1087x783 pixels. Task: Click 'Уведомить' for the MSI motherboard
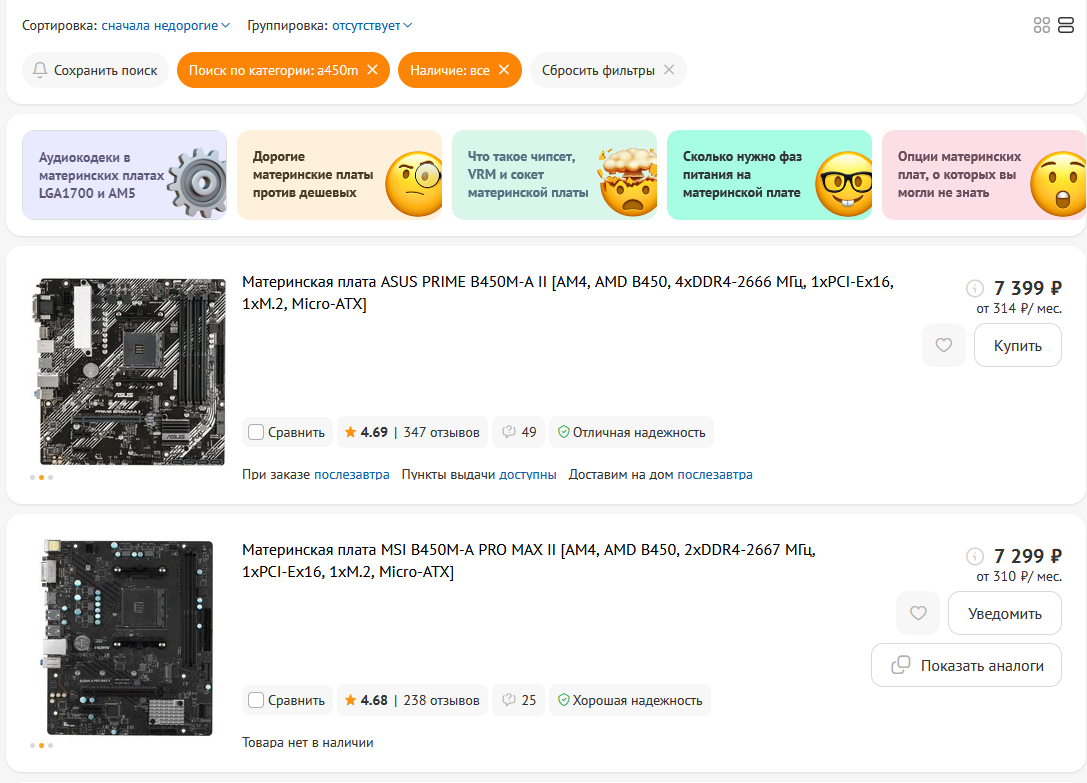[x=1005, y=613]
